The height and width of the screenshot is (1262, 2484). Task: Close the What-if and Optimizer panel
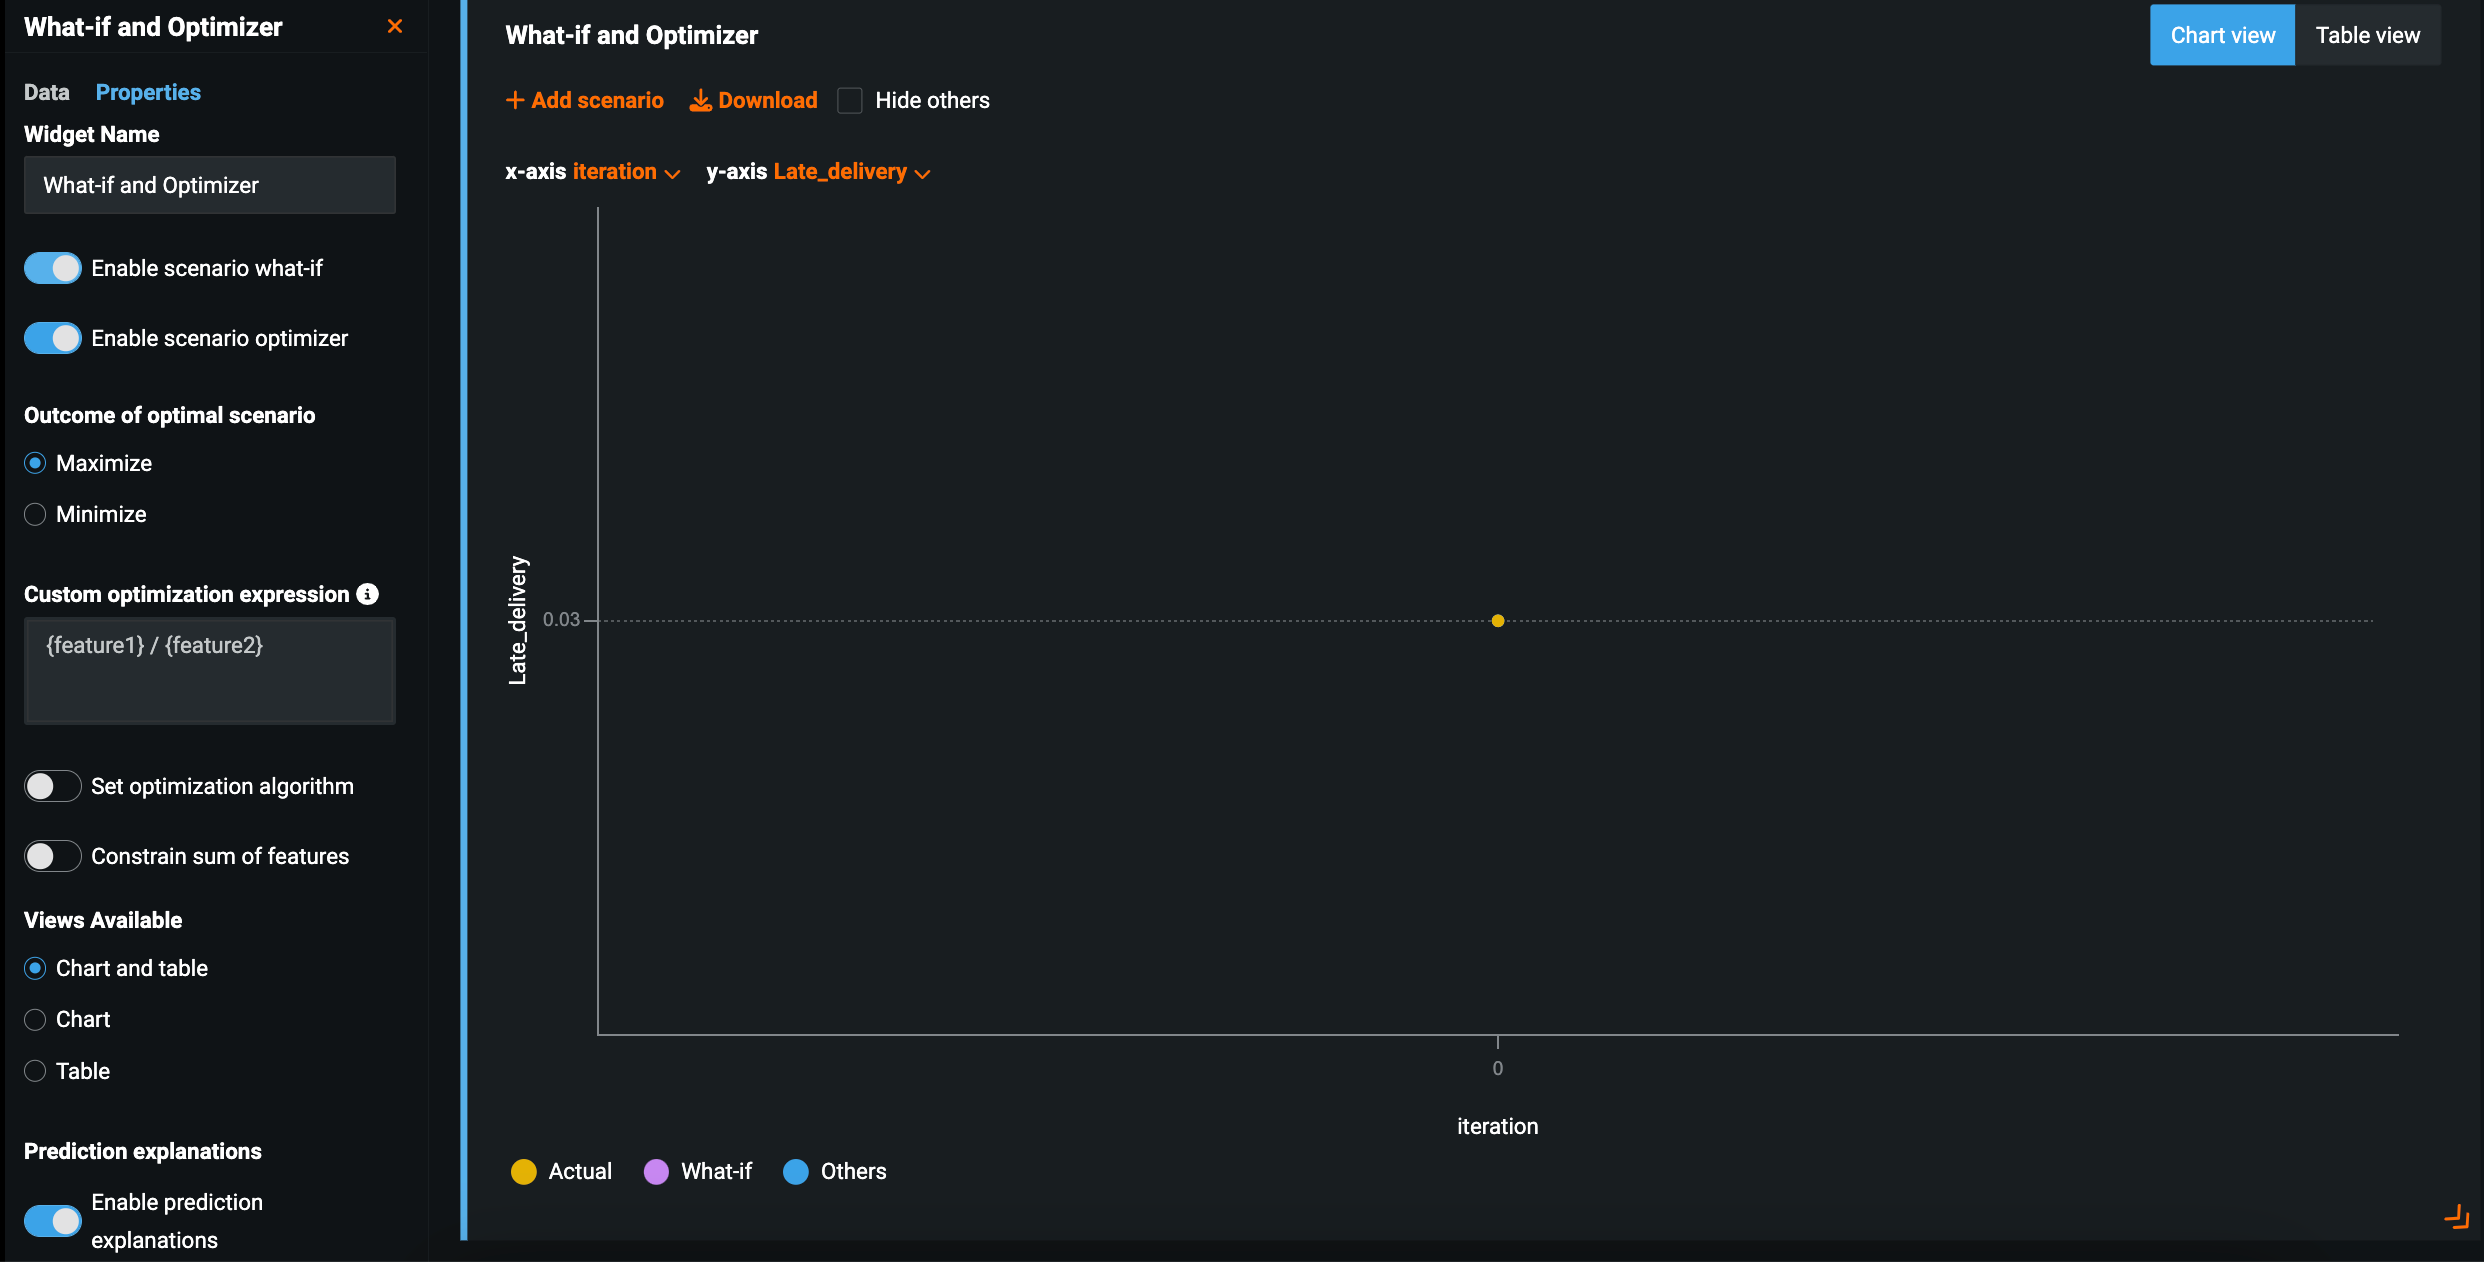(395, 26)
